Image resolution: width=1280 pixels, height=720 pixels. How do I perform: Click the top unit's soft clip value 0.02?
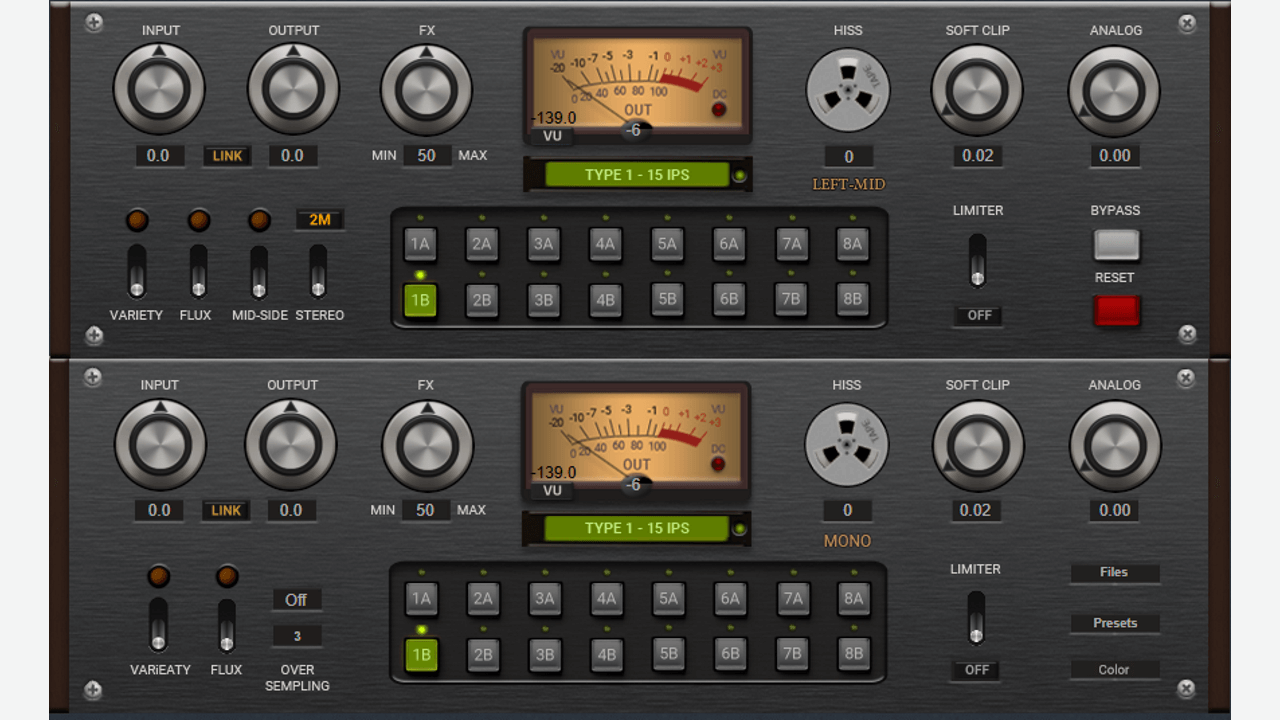click(x=978, y=156)
